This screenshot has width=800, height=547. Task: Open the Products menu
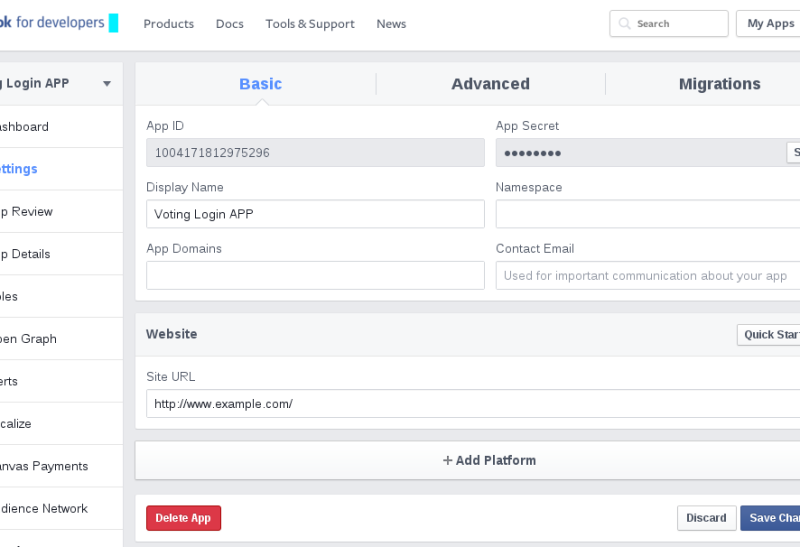click(x=168, y=24)
